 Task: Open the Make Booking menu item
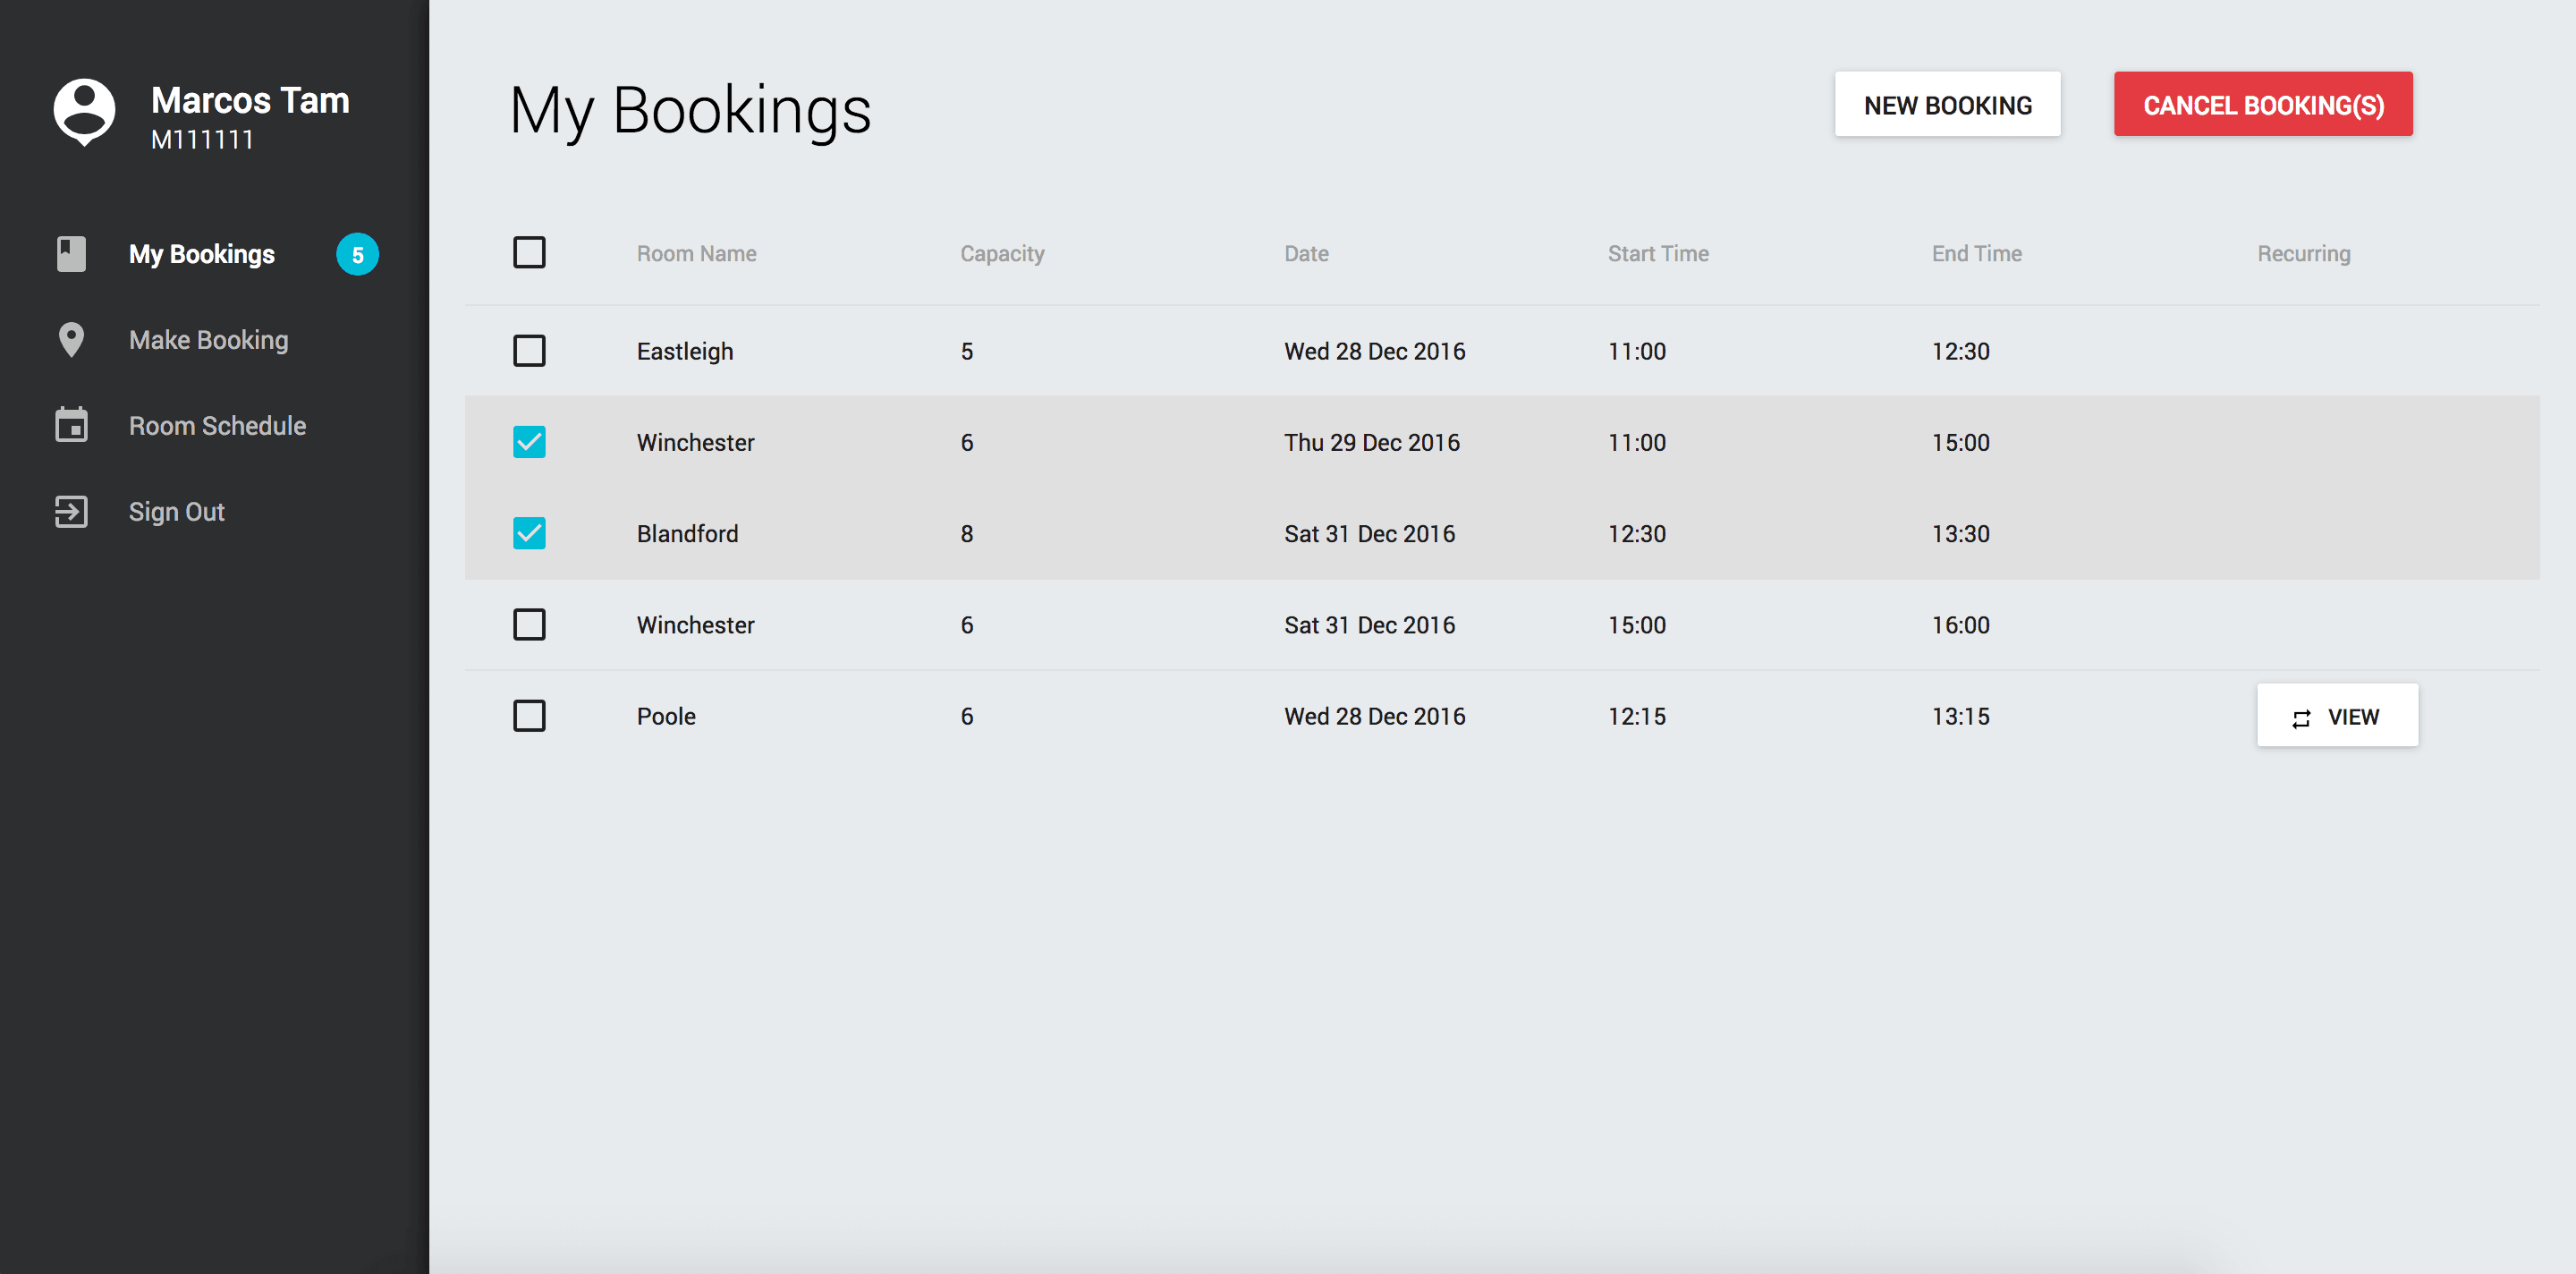(x=208, y=340)
